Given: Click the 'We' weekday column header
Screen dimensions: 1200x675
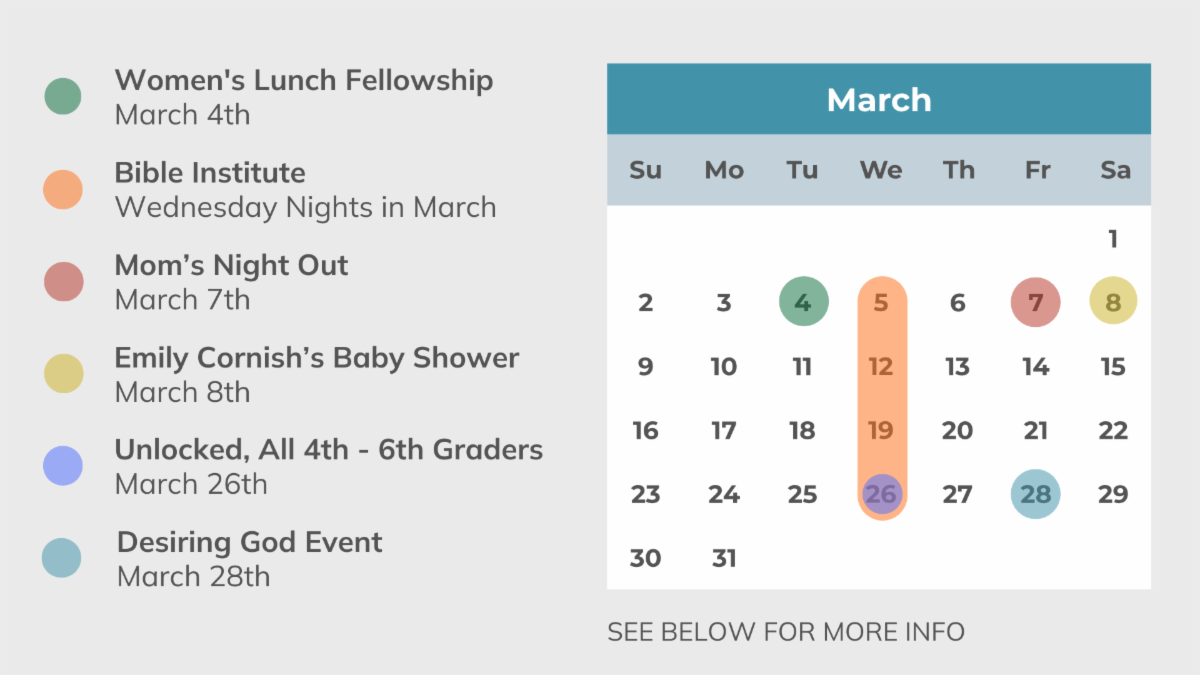Looking at the screenshot, I should tap(881, 170).
